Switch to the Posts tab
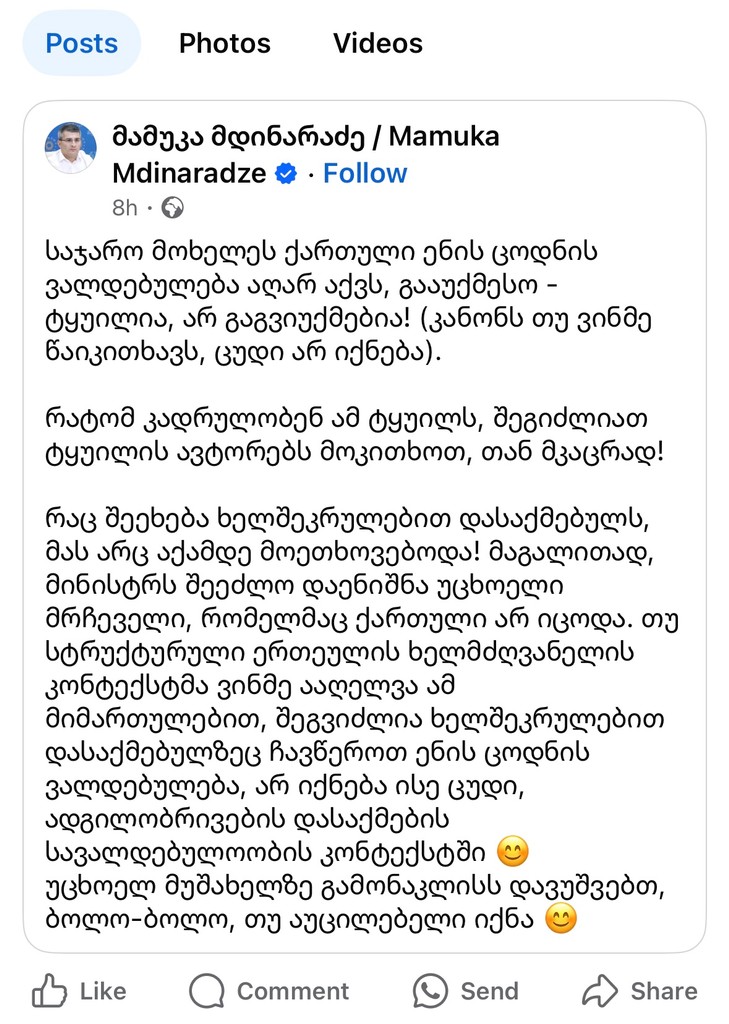 tap(82, 44)
